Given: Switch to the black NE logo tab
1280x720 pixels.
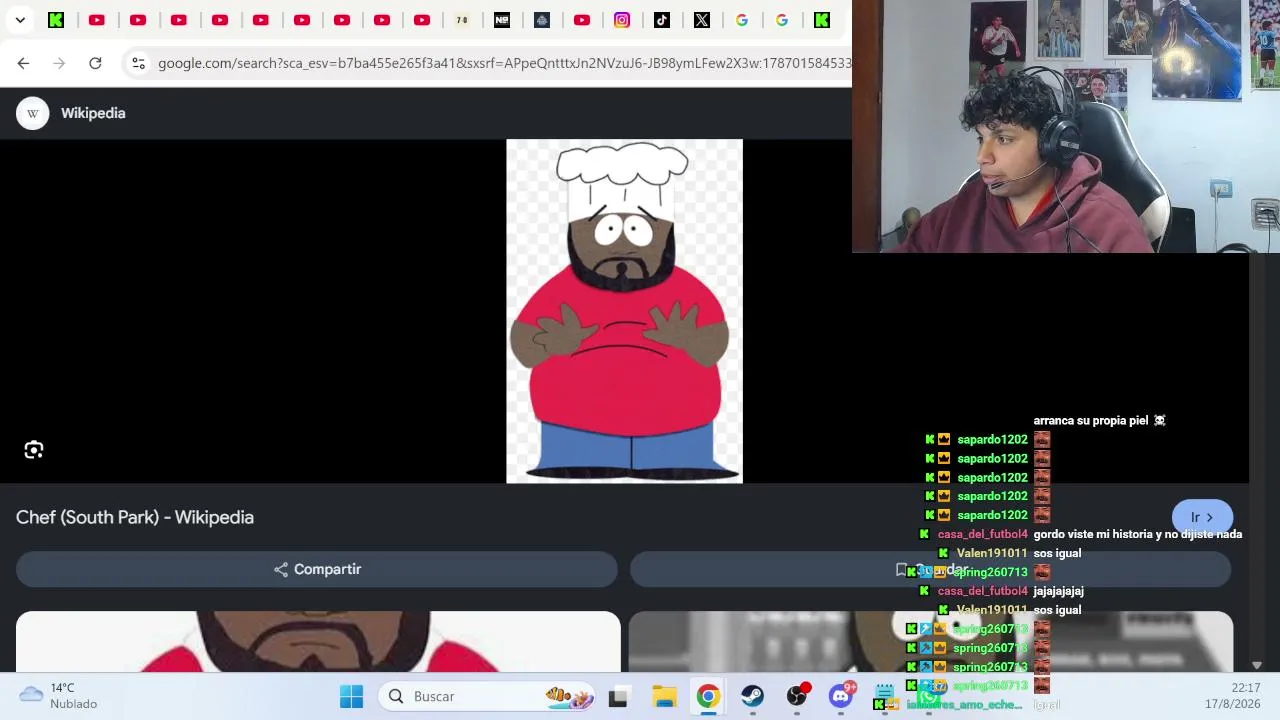Looking at the screenshot, I should pyautogui.click(x=502, y=20).
